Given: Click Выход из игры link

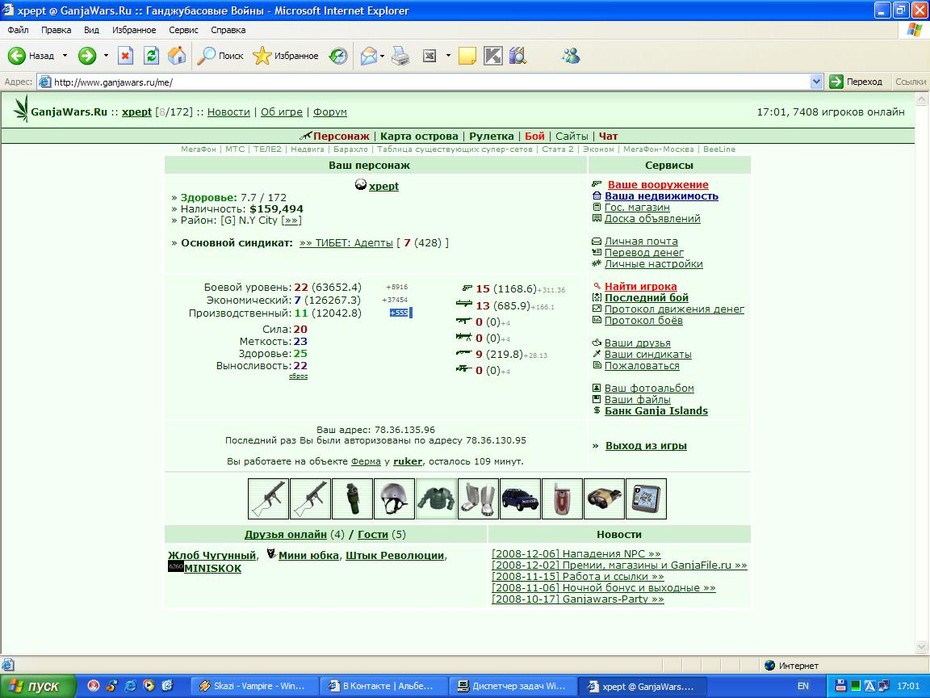Looking at the screenshot, I should [646, 445].
